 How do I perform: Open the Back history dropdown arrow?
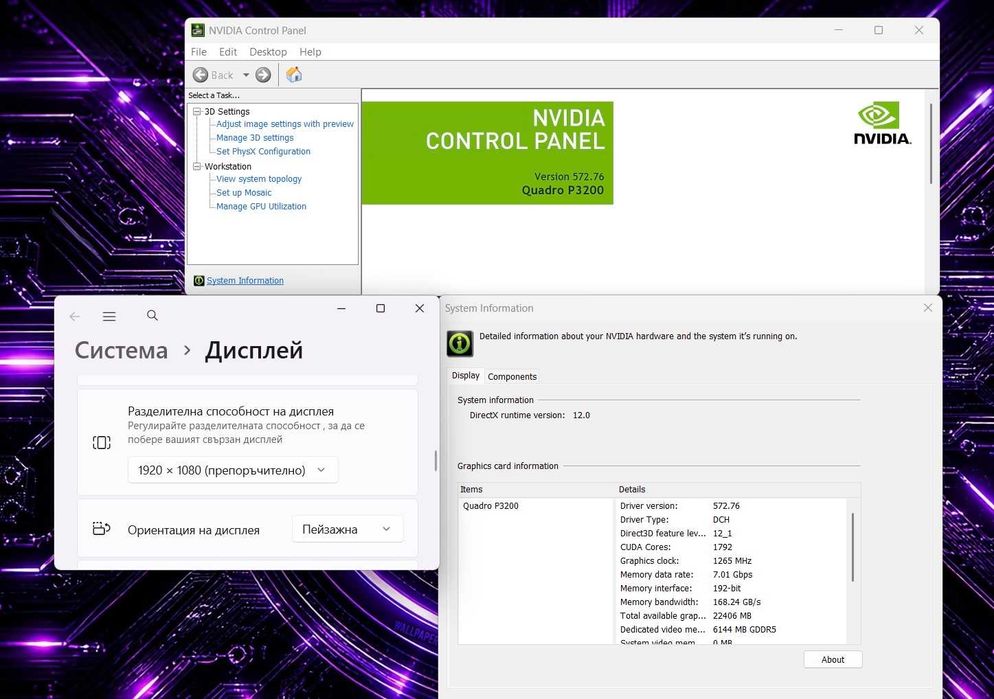(x=246, y=75)
